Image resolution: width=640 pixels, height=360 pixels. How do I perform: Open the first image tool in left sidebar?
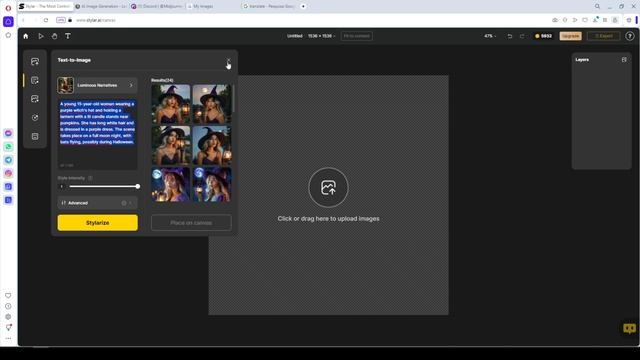(x=35, y=62)
